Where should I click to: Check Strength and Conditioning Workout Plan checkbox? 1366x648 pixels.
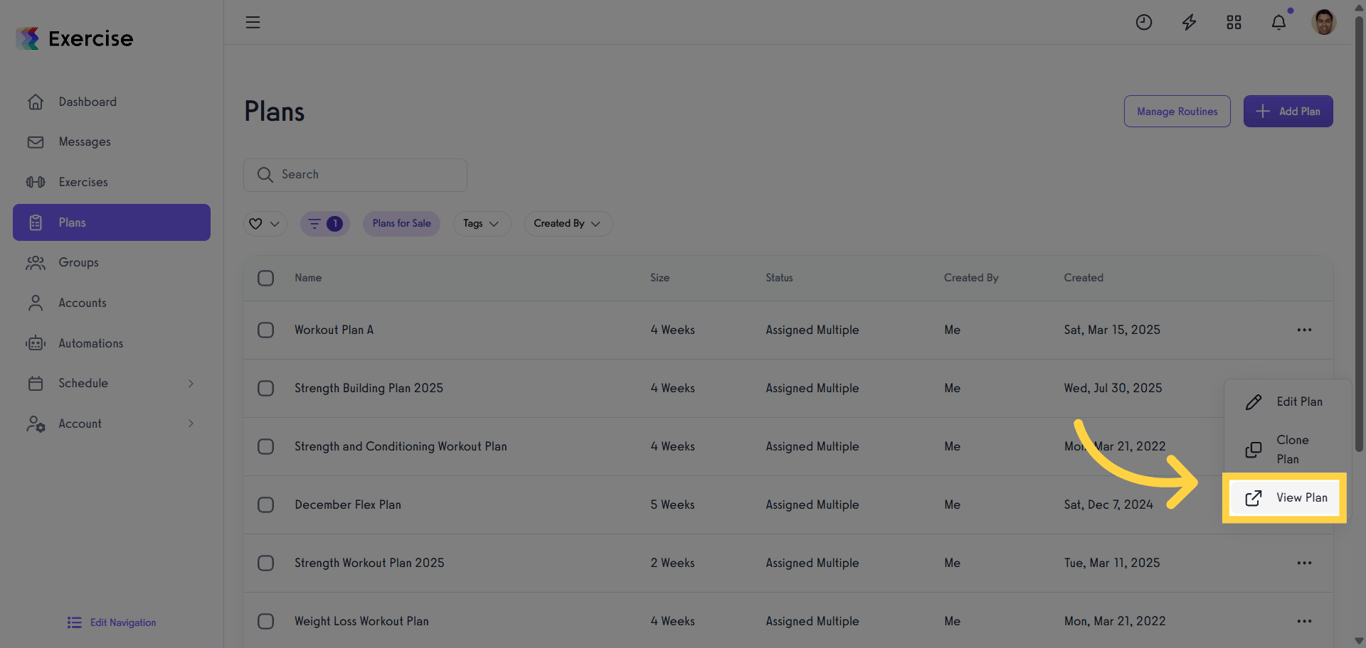(x=265, y=446)
